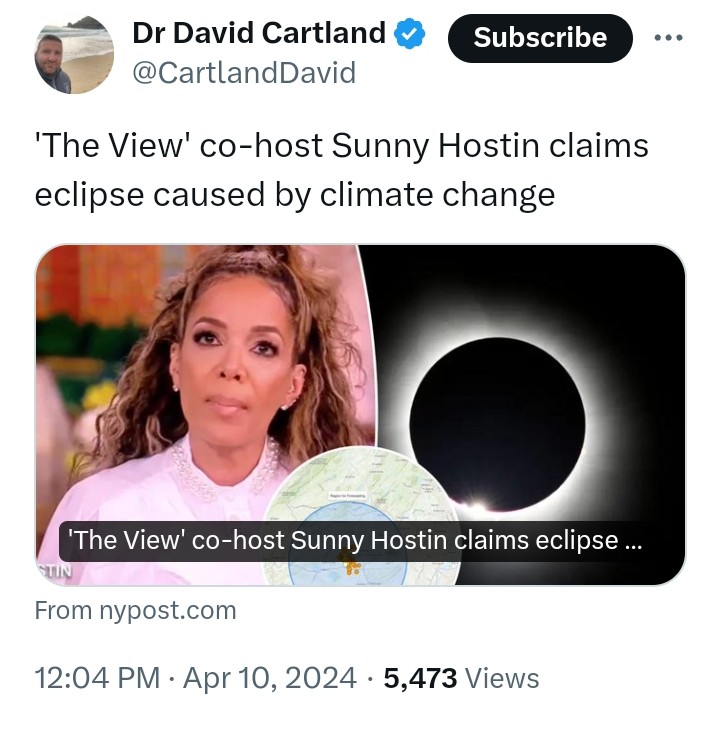Screen dimensions: 720x730
Task: Open the Apr 10, 2024 date link
Action: pyautogui.click(x=268, y=678)
